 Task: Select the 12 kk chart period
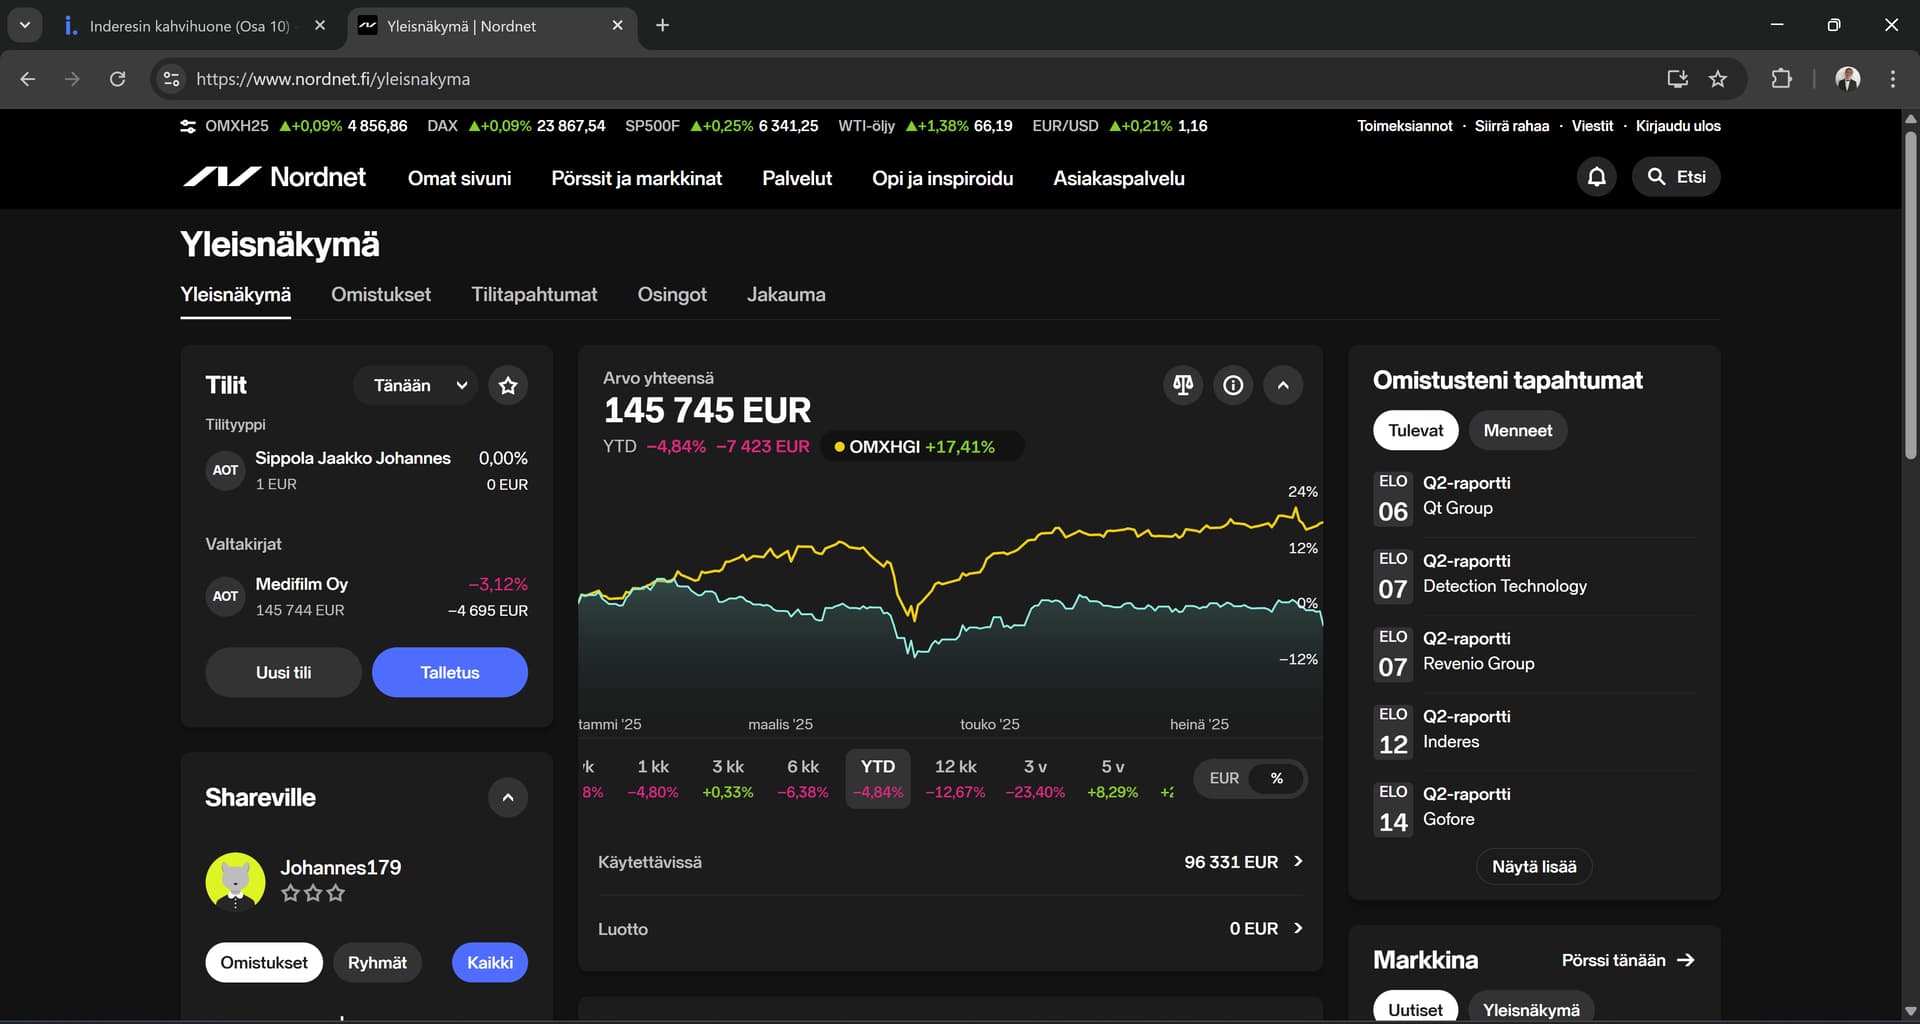[955, 777]
